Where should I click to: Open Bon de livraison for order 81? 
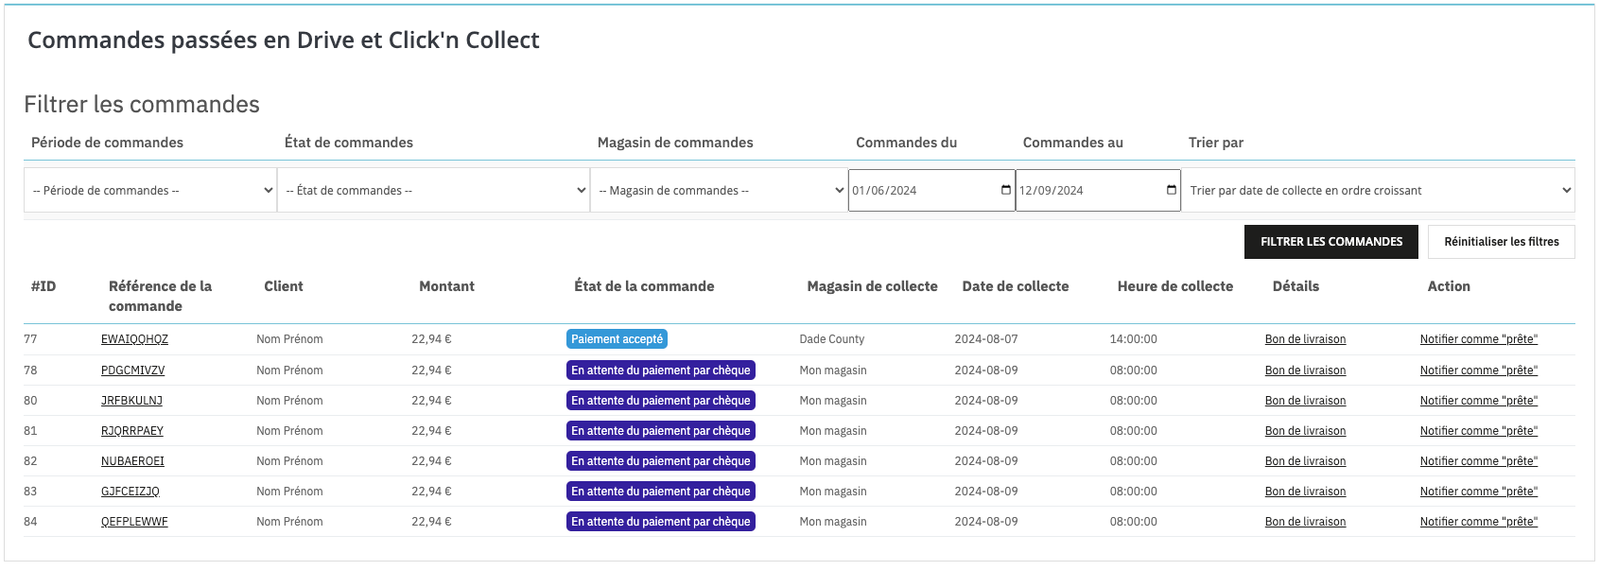click(1305, 431)
